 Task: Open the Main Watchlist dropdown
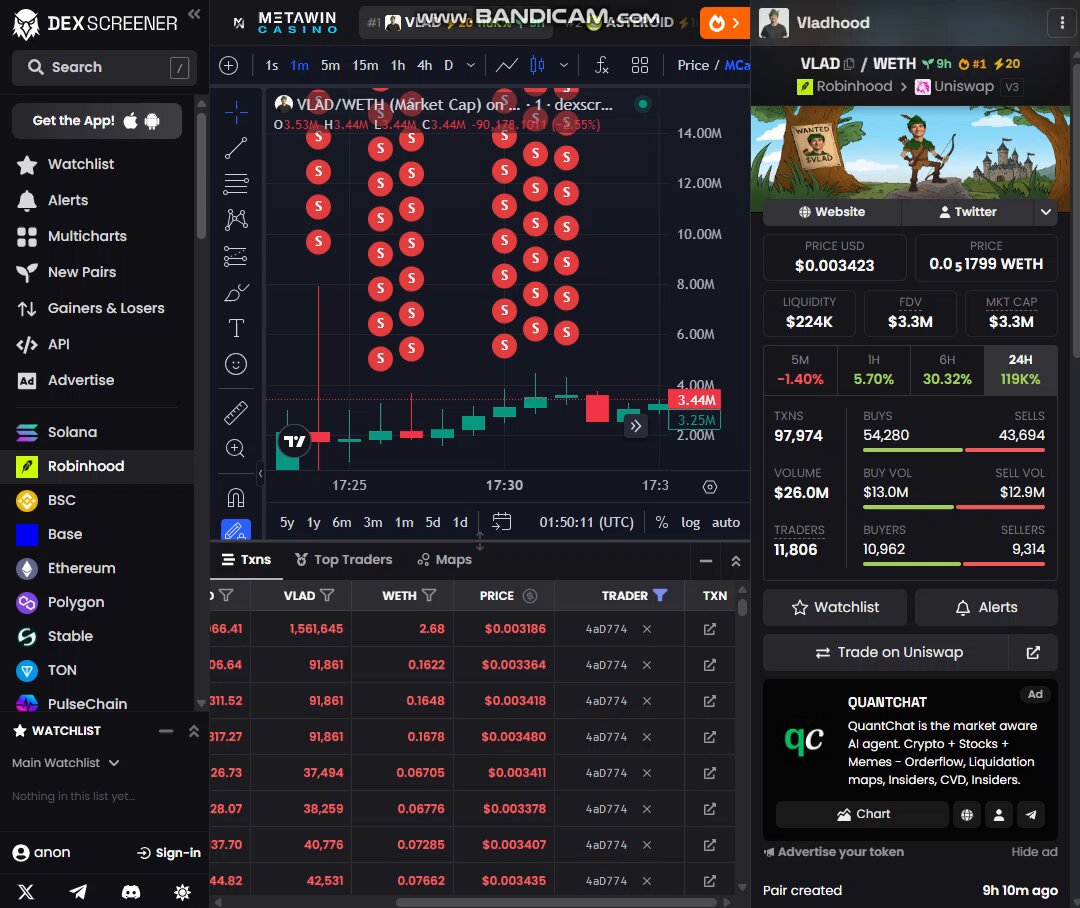[x=65, y=763]
